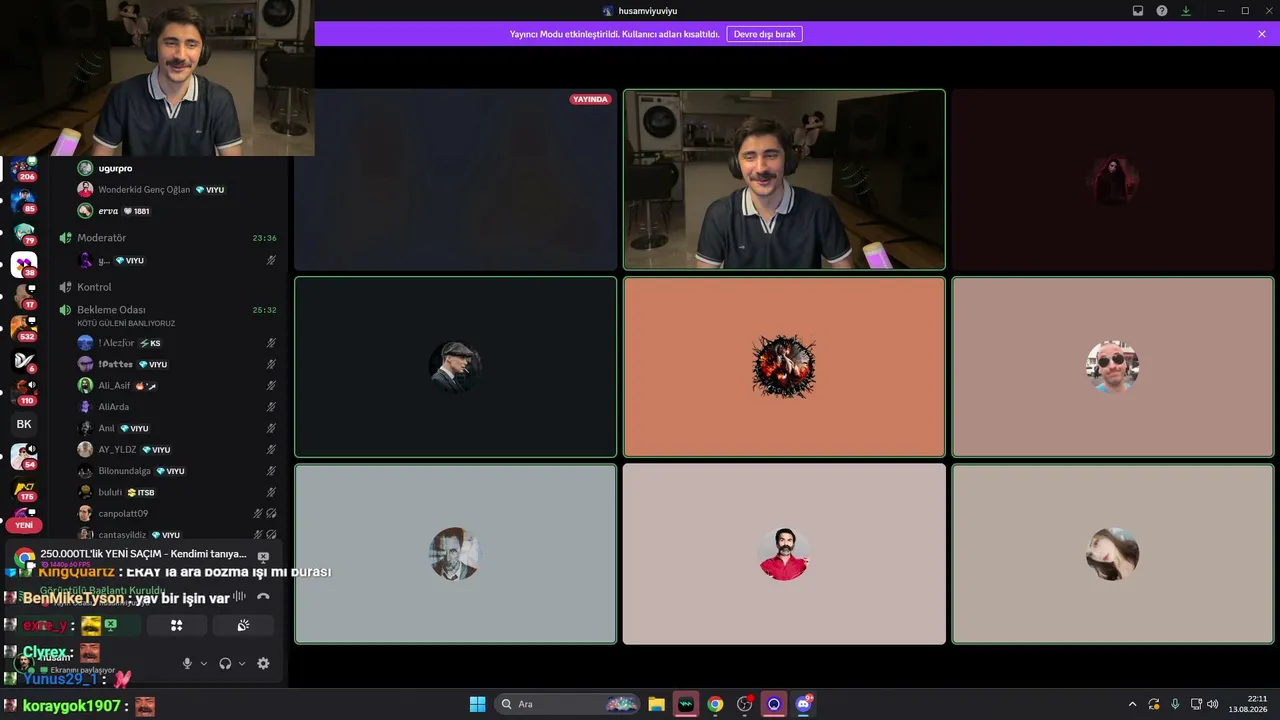Open the server with 532 notification badge
The image size is (1280, 720).
(x=24, y=329)
